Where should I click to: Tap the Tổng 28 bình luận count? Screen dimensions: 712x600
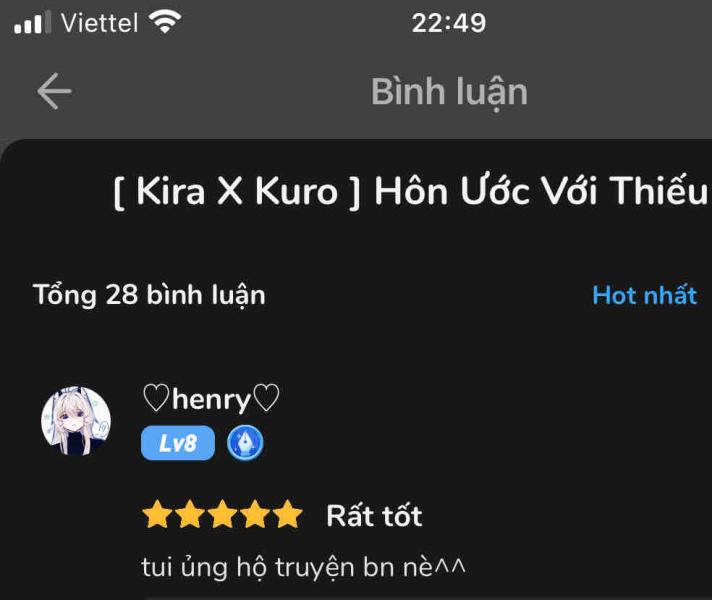pyautogui.click(x=149, y=295)
